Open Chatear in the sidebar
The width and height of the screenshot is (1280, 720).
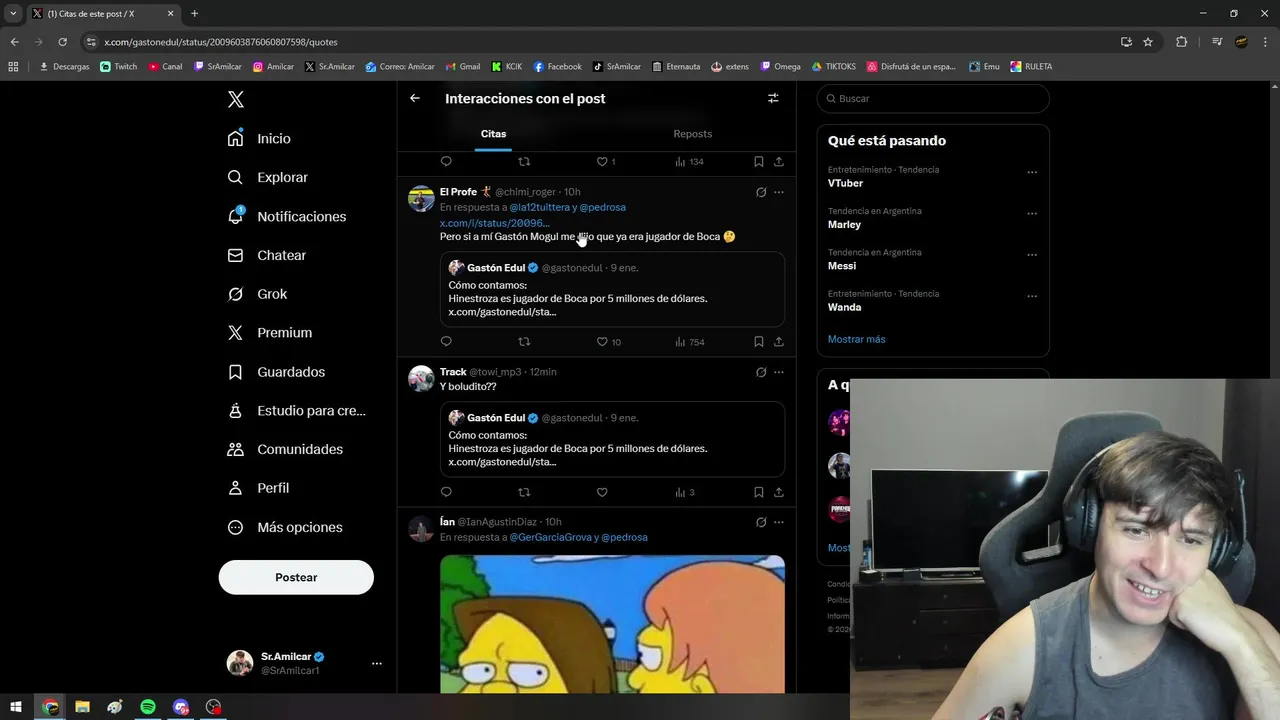267,255
